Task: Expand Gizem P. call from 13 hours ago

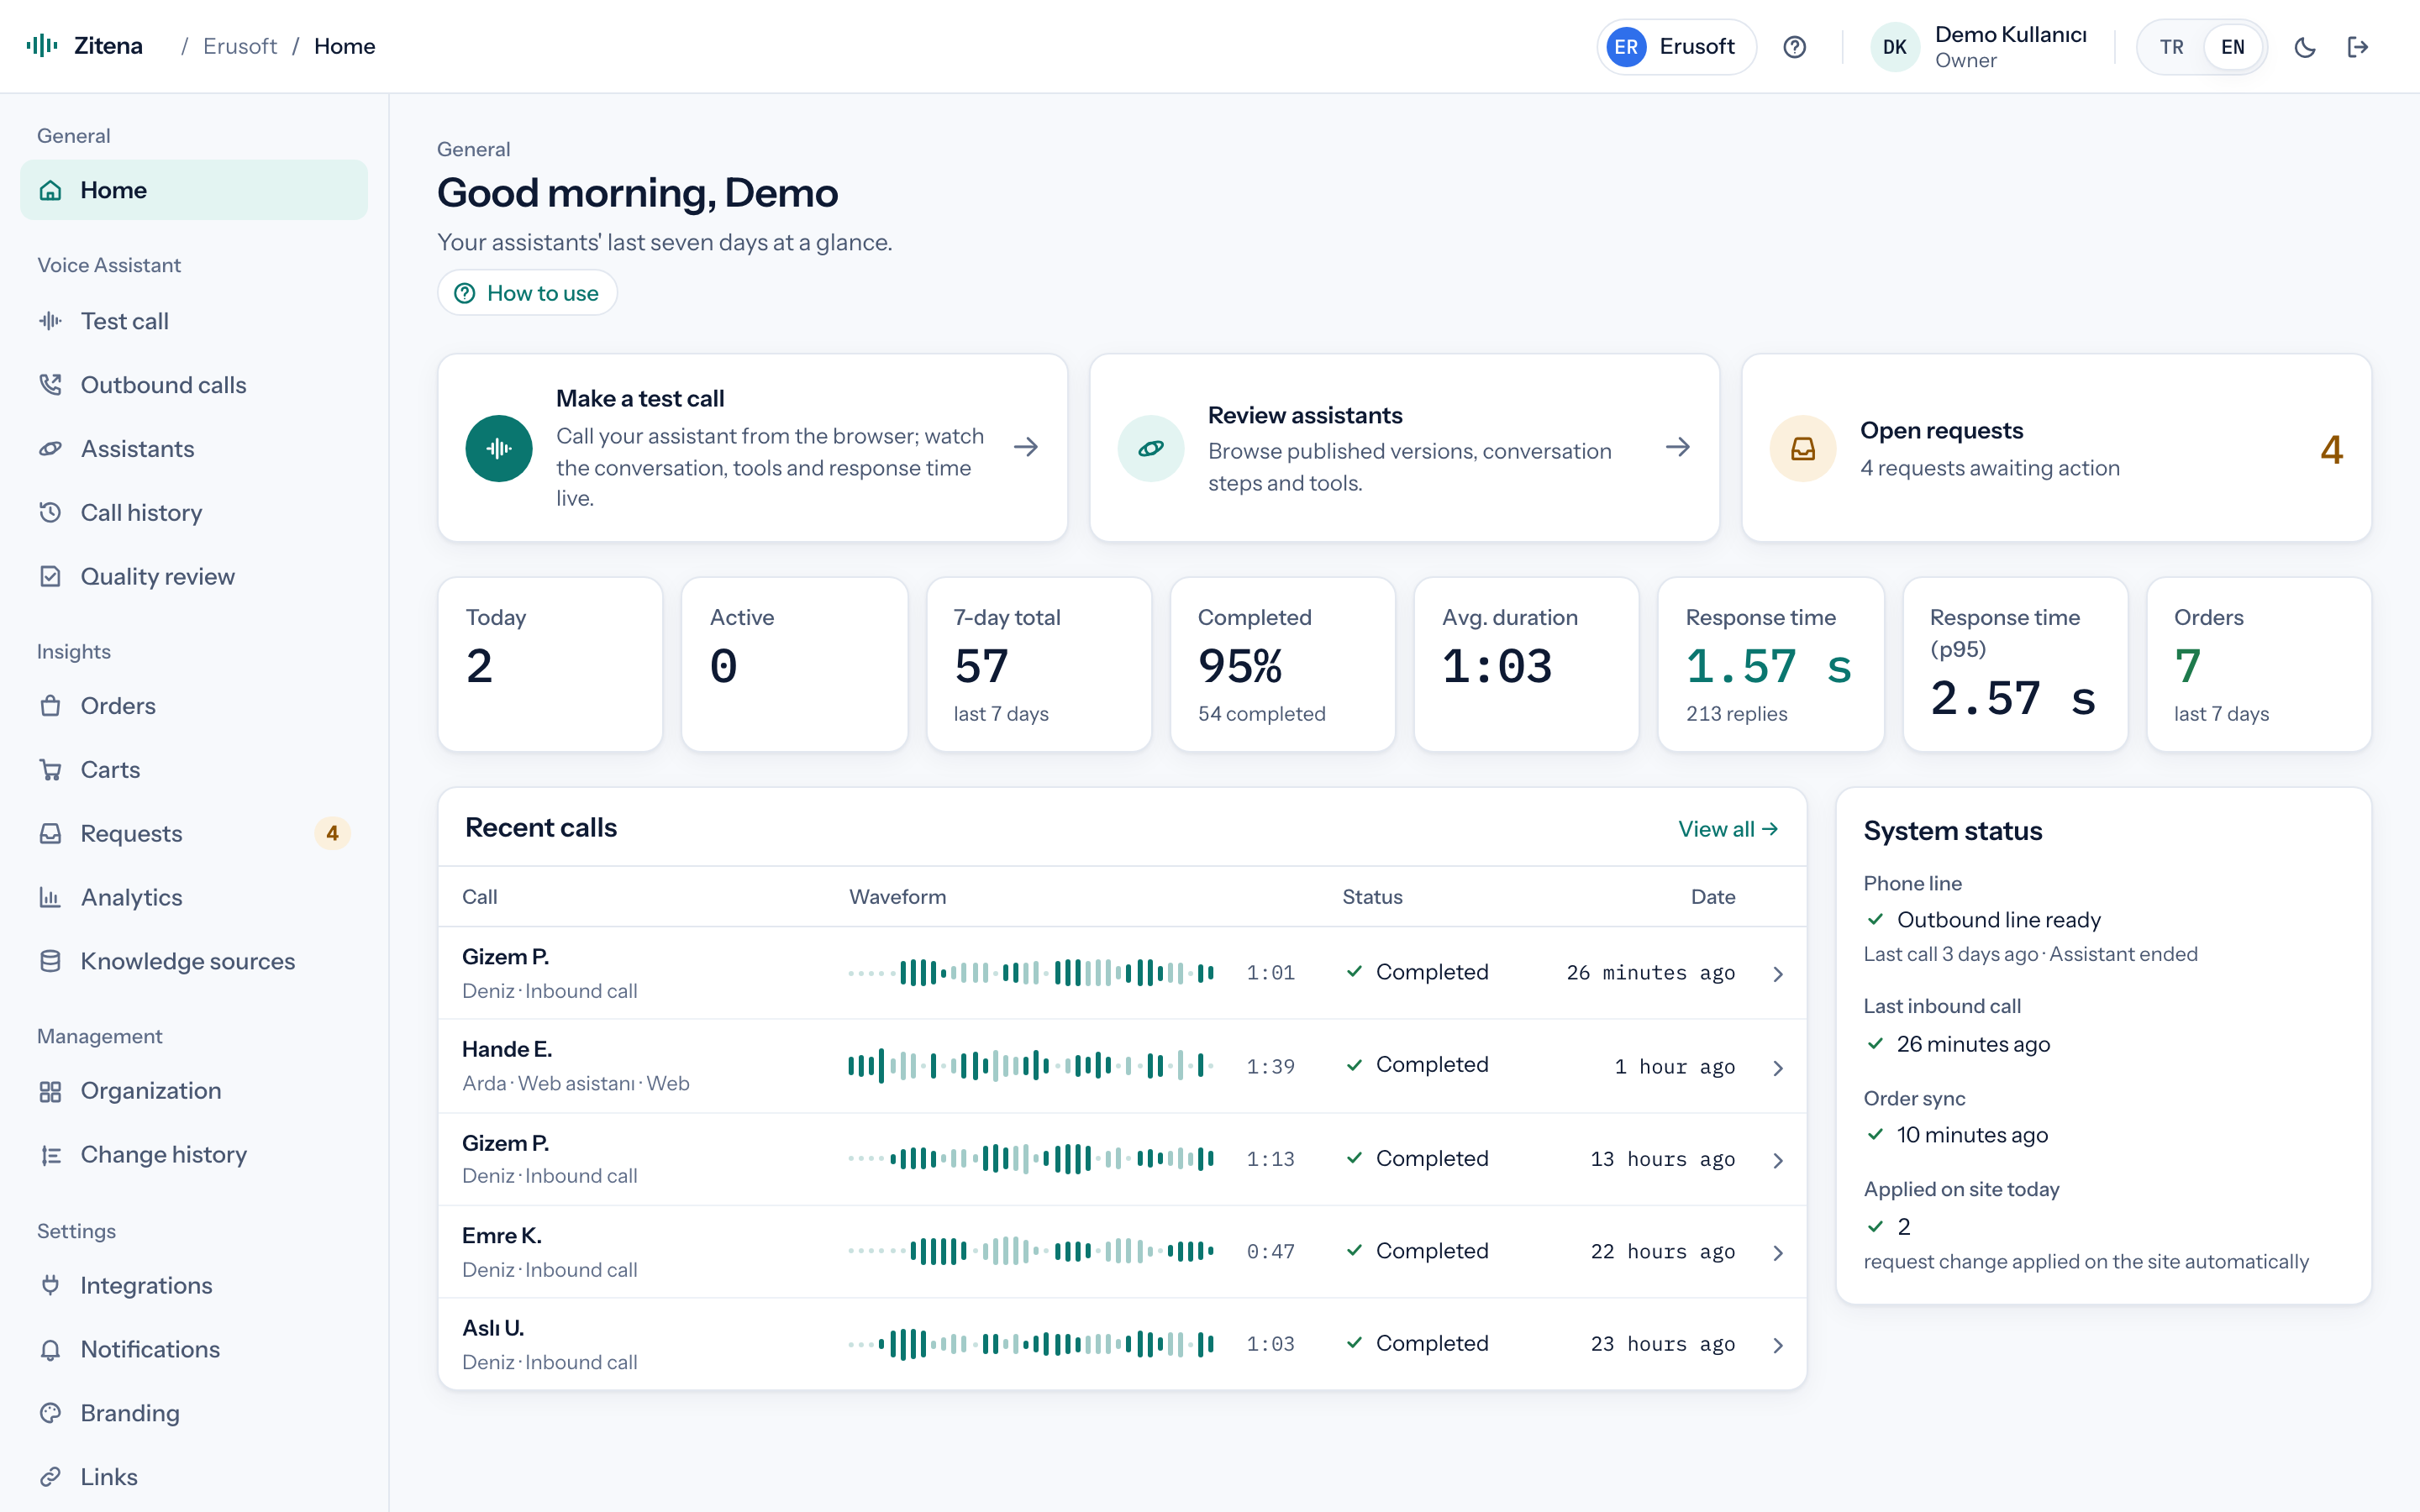Action: coord(1778,1160)
